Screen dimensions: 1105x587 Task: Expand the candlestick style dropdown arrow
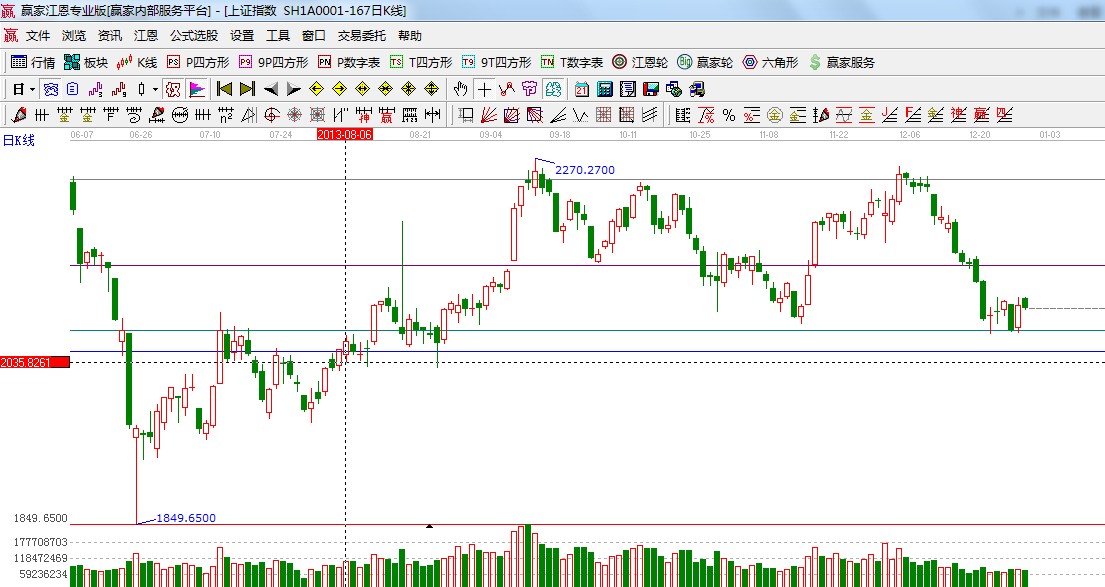coord(155,89)
